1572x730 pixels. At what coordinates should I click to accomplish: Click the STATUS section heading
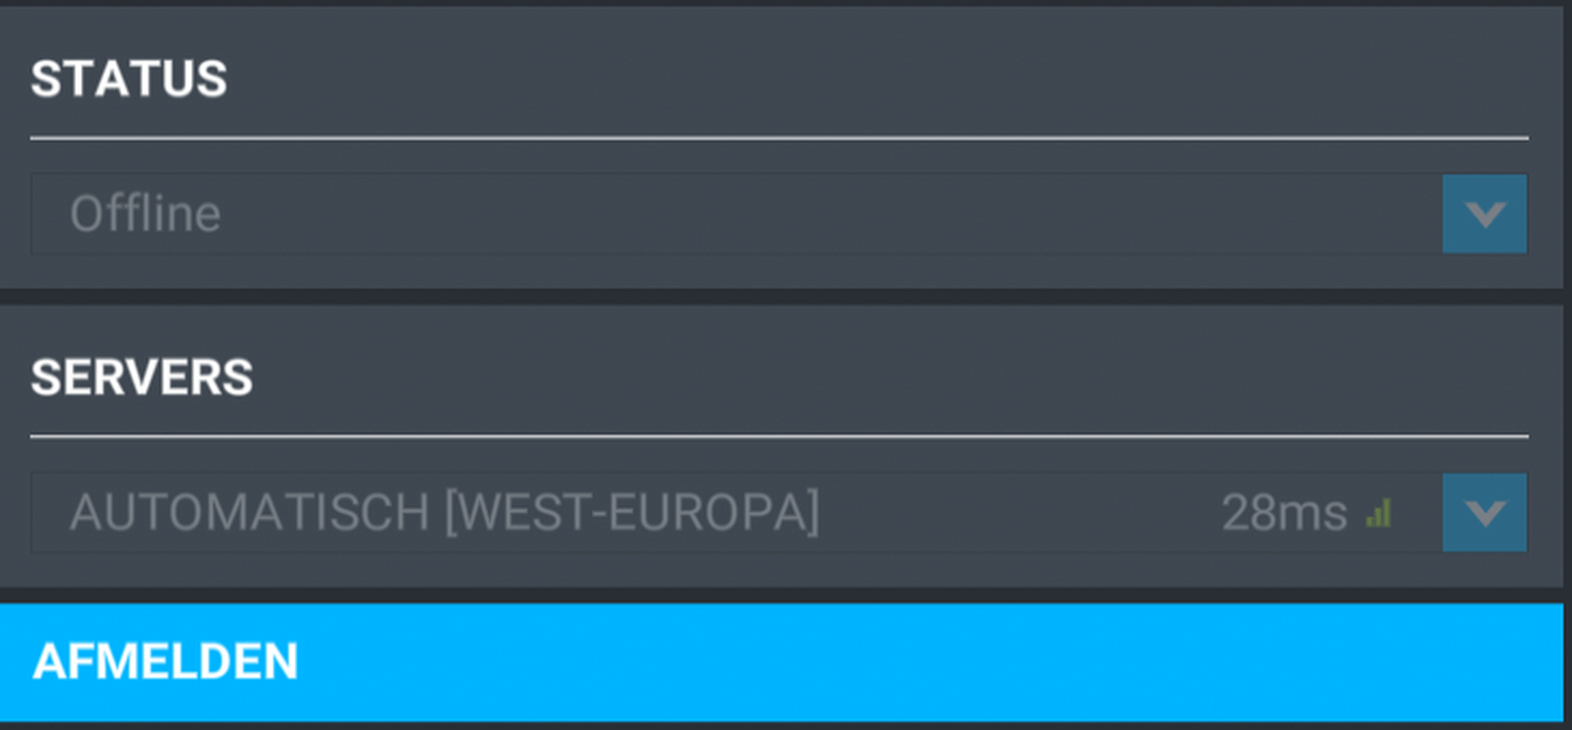(129, 79)
